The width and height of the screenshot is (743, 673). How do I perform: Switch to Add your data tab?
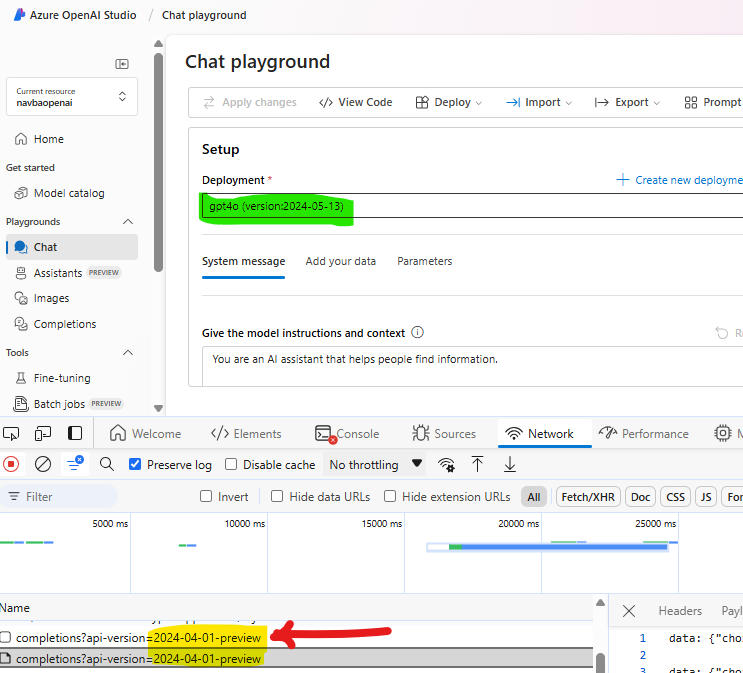click(341, 262)
